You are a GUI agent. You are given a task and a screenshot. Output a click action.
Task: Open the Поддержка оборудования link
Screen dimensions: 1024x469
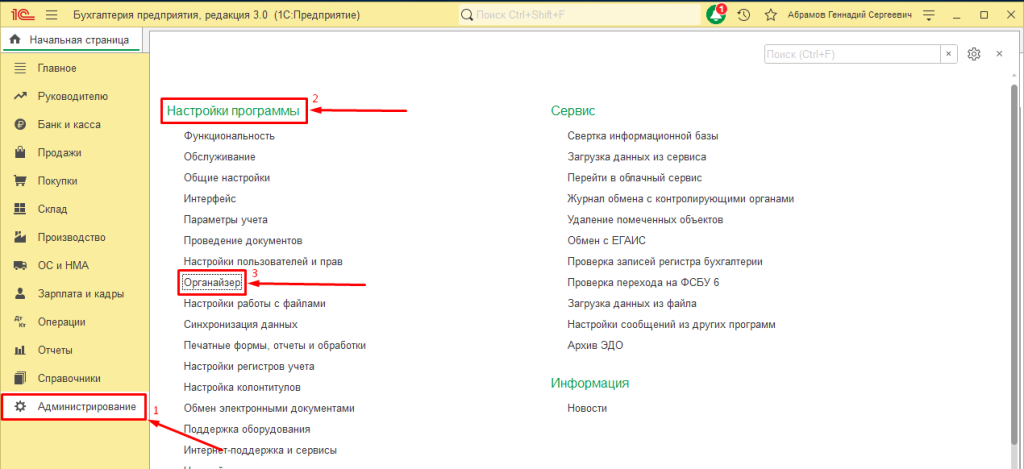[x=247, y=429]
